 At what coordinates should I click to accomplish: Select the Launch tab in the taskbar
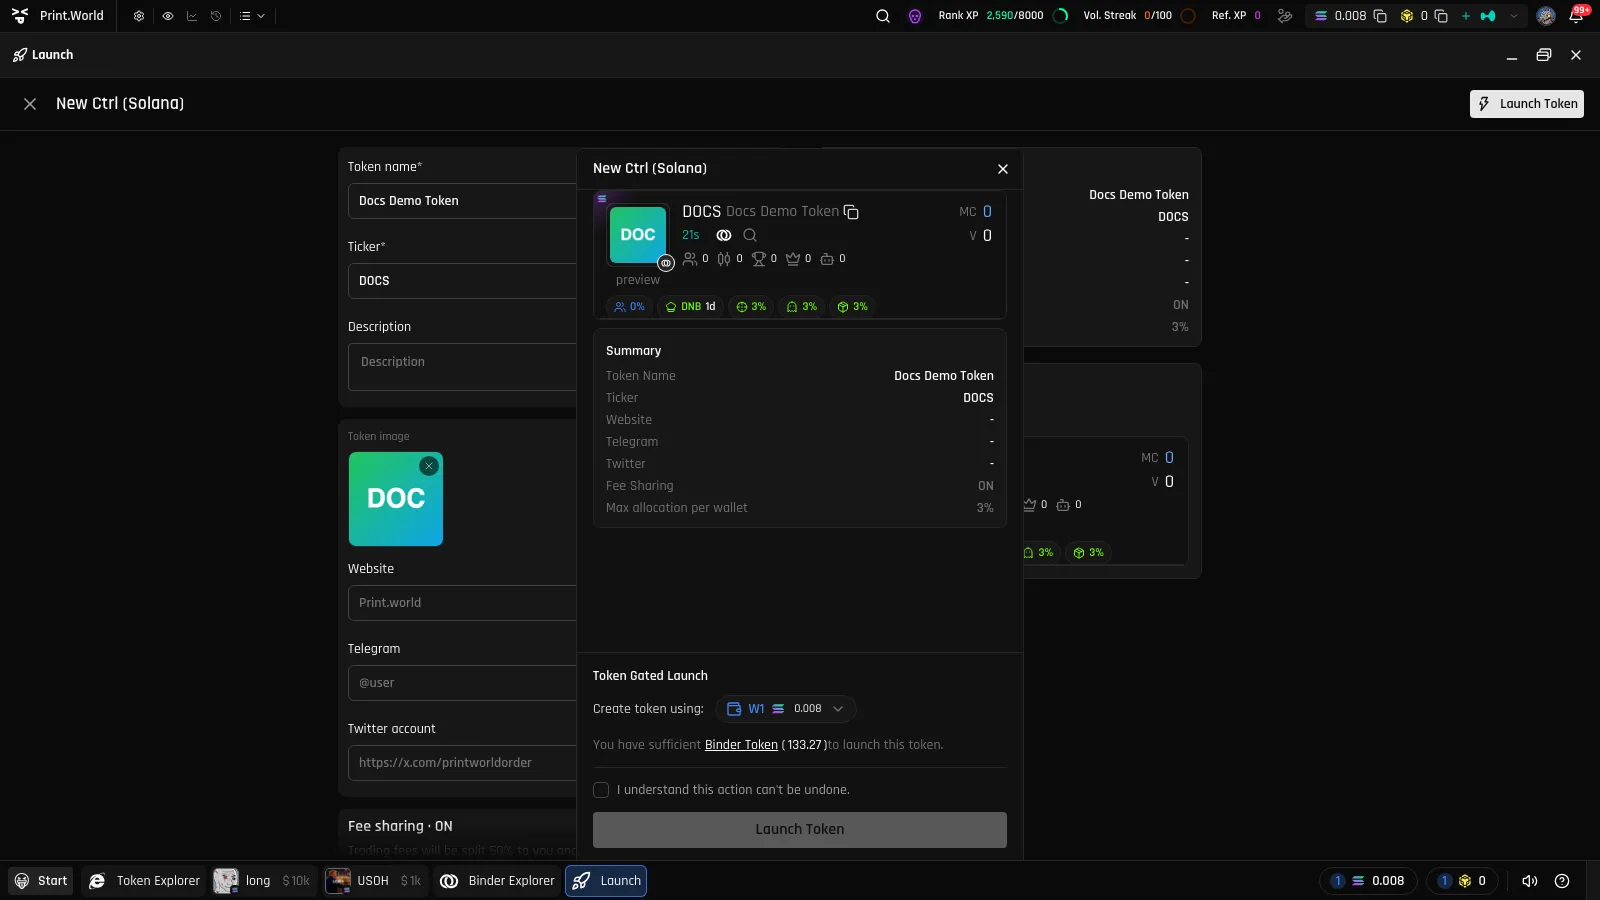pyautogui.click(x=607, y=881)
